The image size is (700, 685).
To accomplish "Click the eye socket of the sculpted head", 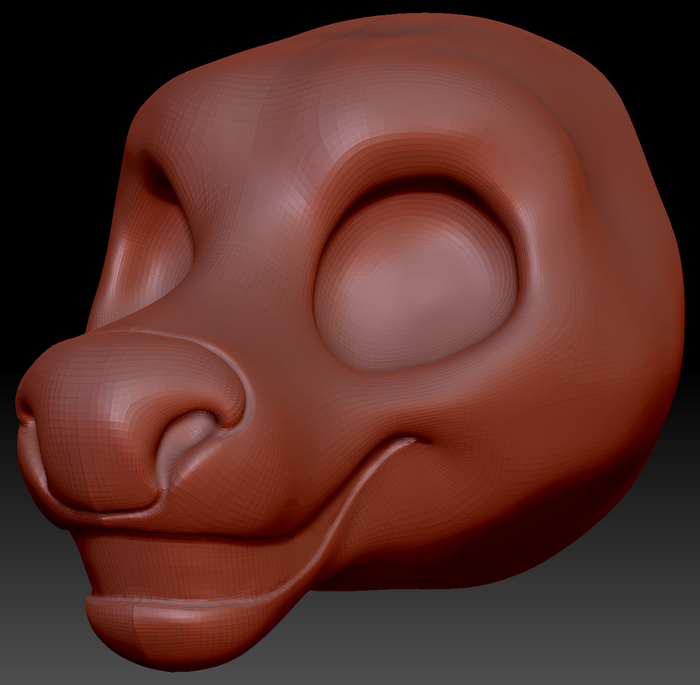I will click(x=416, y=279).
